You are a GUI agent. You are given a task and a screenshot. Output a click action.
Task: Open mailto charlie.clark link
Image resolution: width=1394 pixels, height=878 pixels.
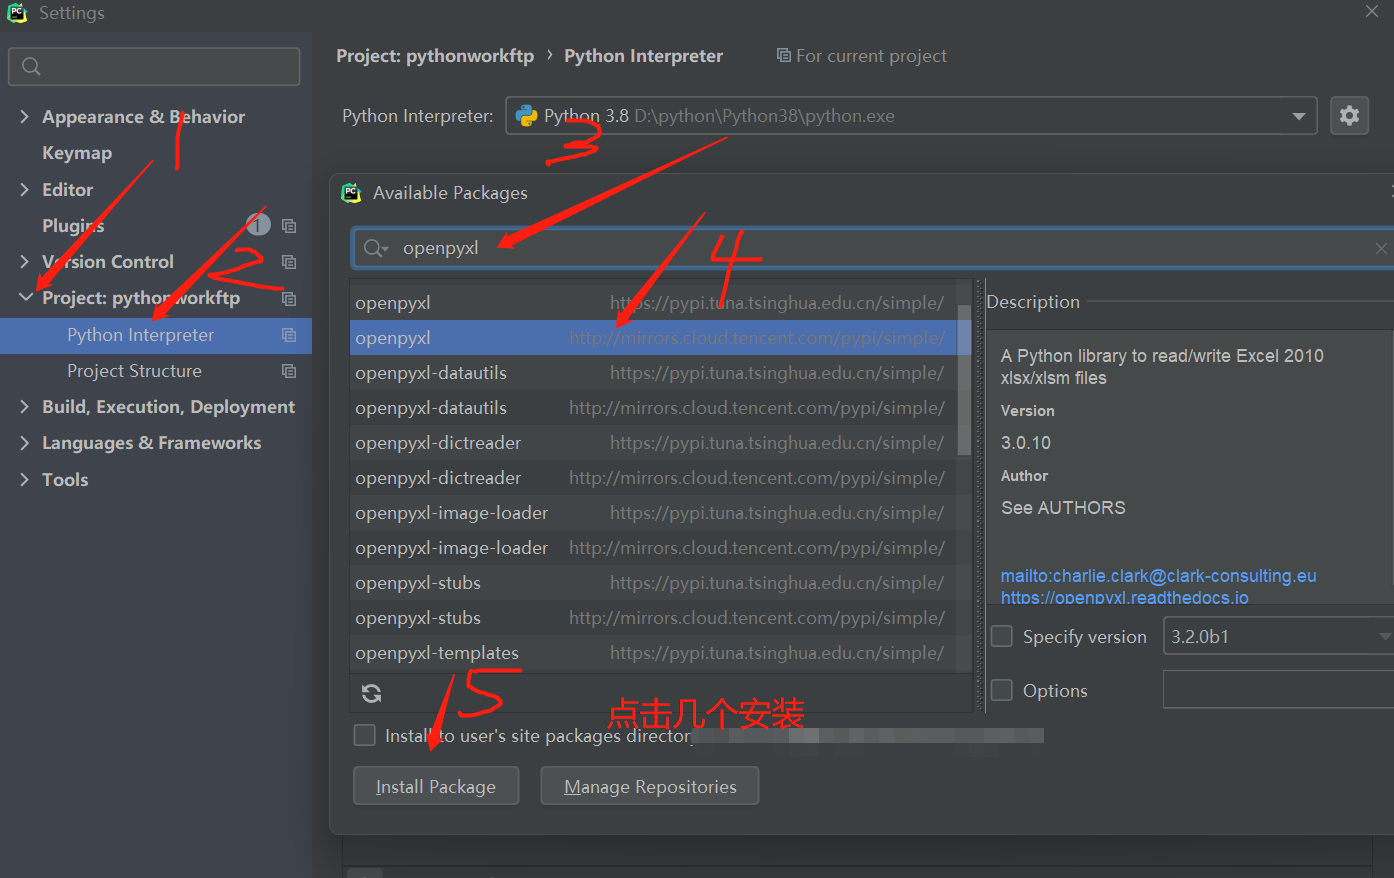pos(1158,576)
